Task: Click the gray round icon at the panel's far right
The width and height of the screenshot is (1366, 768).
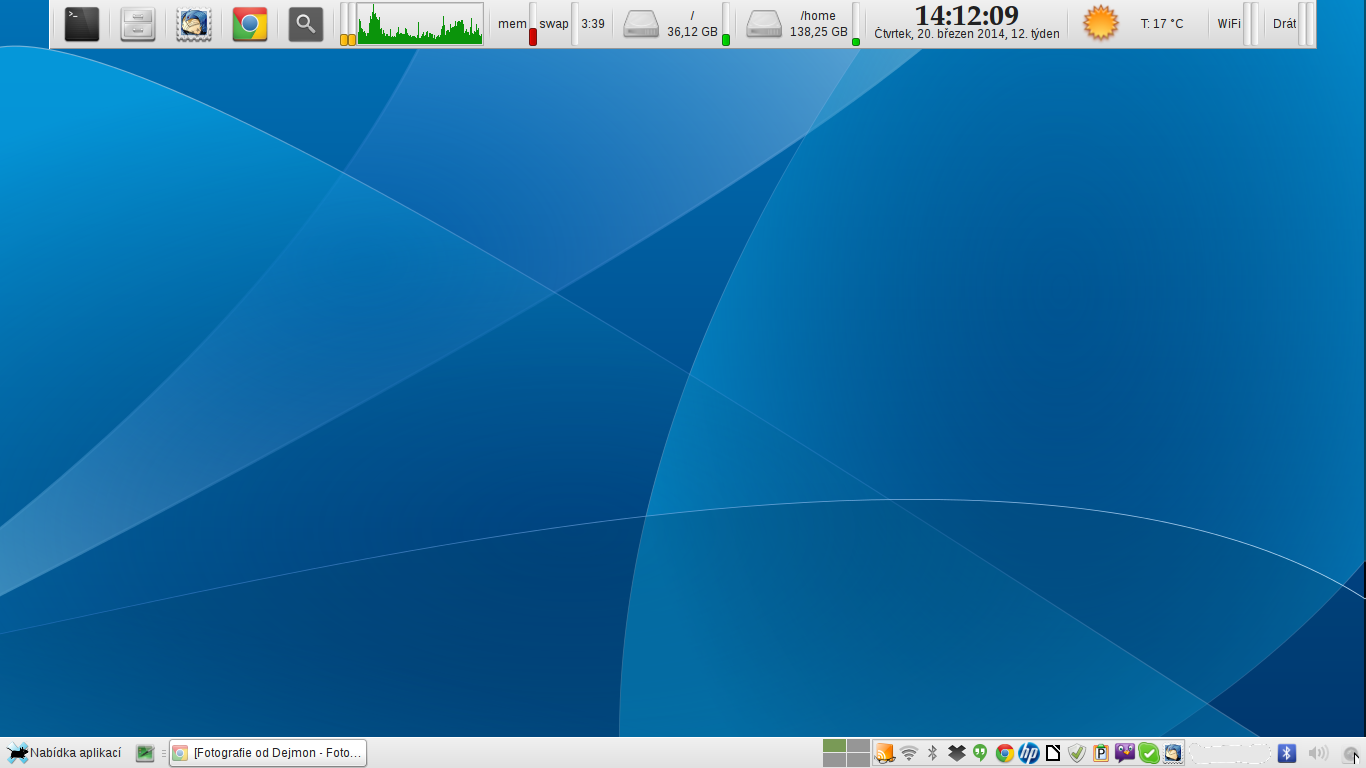Action: click(x=1350, y=754)
